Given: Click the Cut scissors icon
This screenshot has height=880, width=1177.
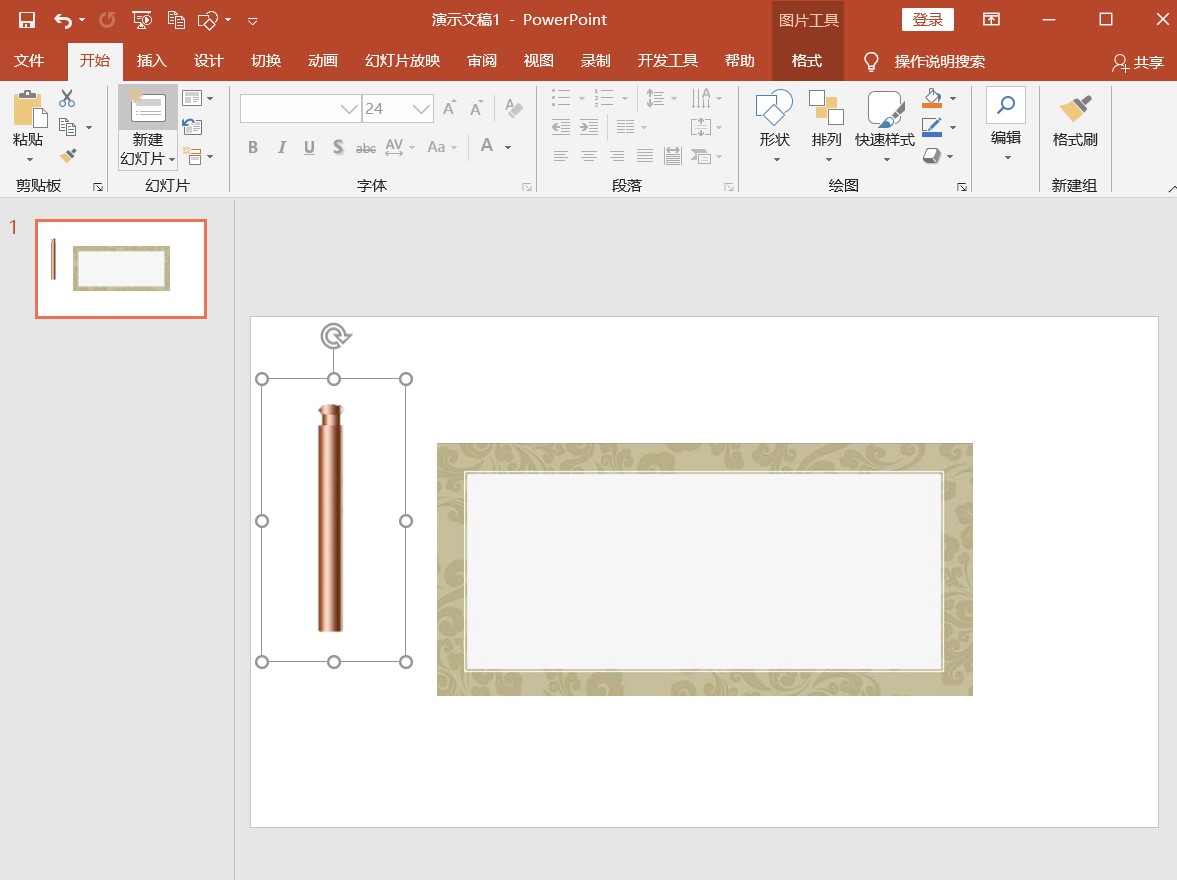Looking at the screenshot, I should point(67,98).
